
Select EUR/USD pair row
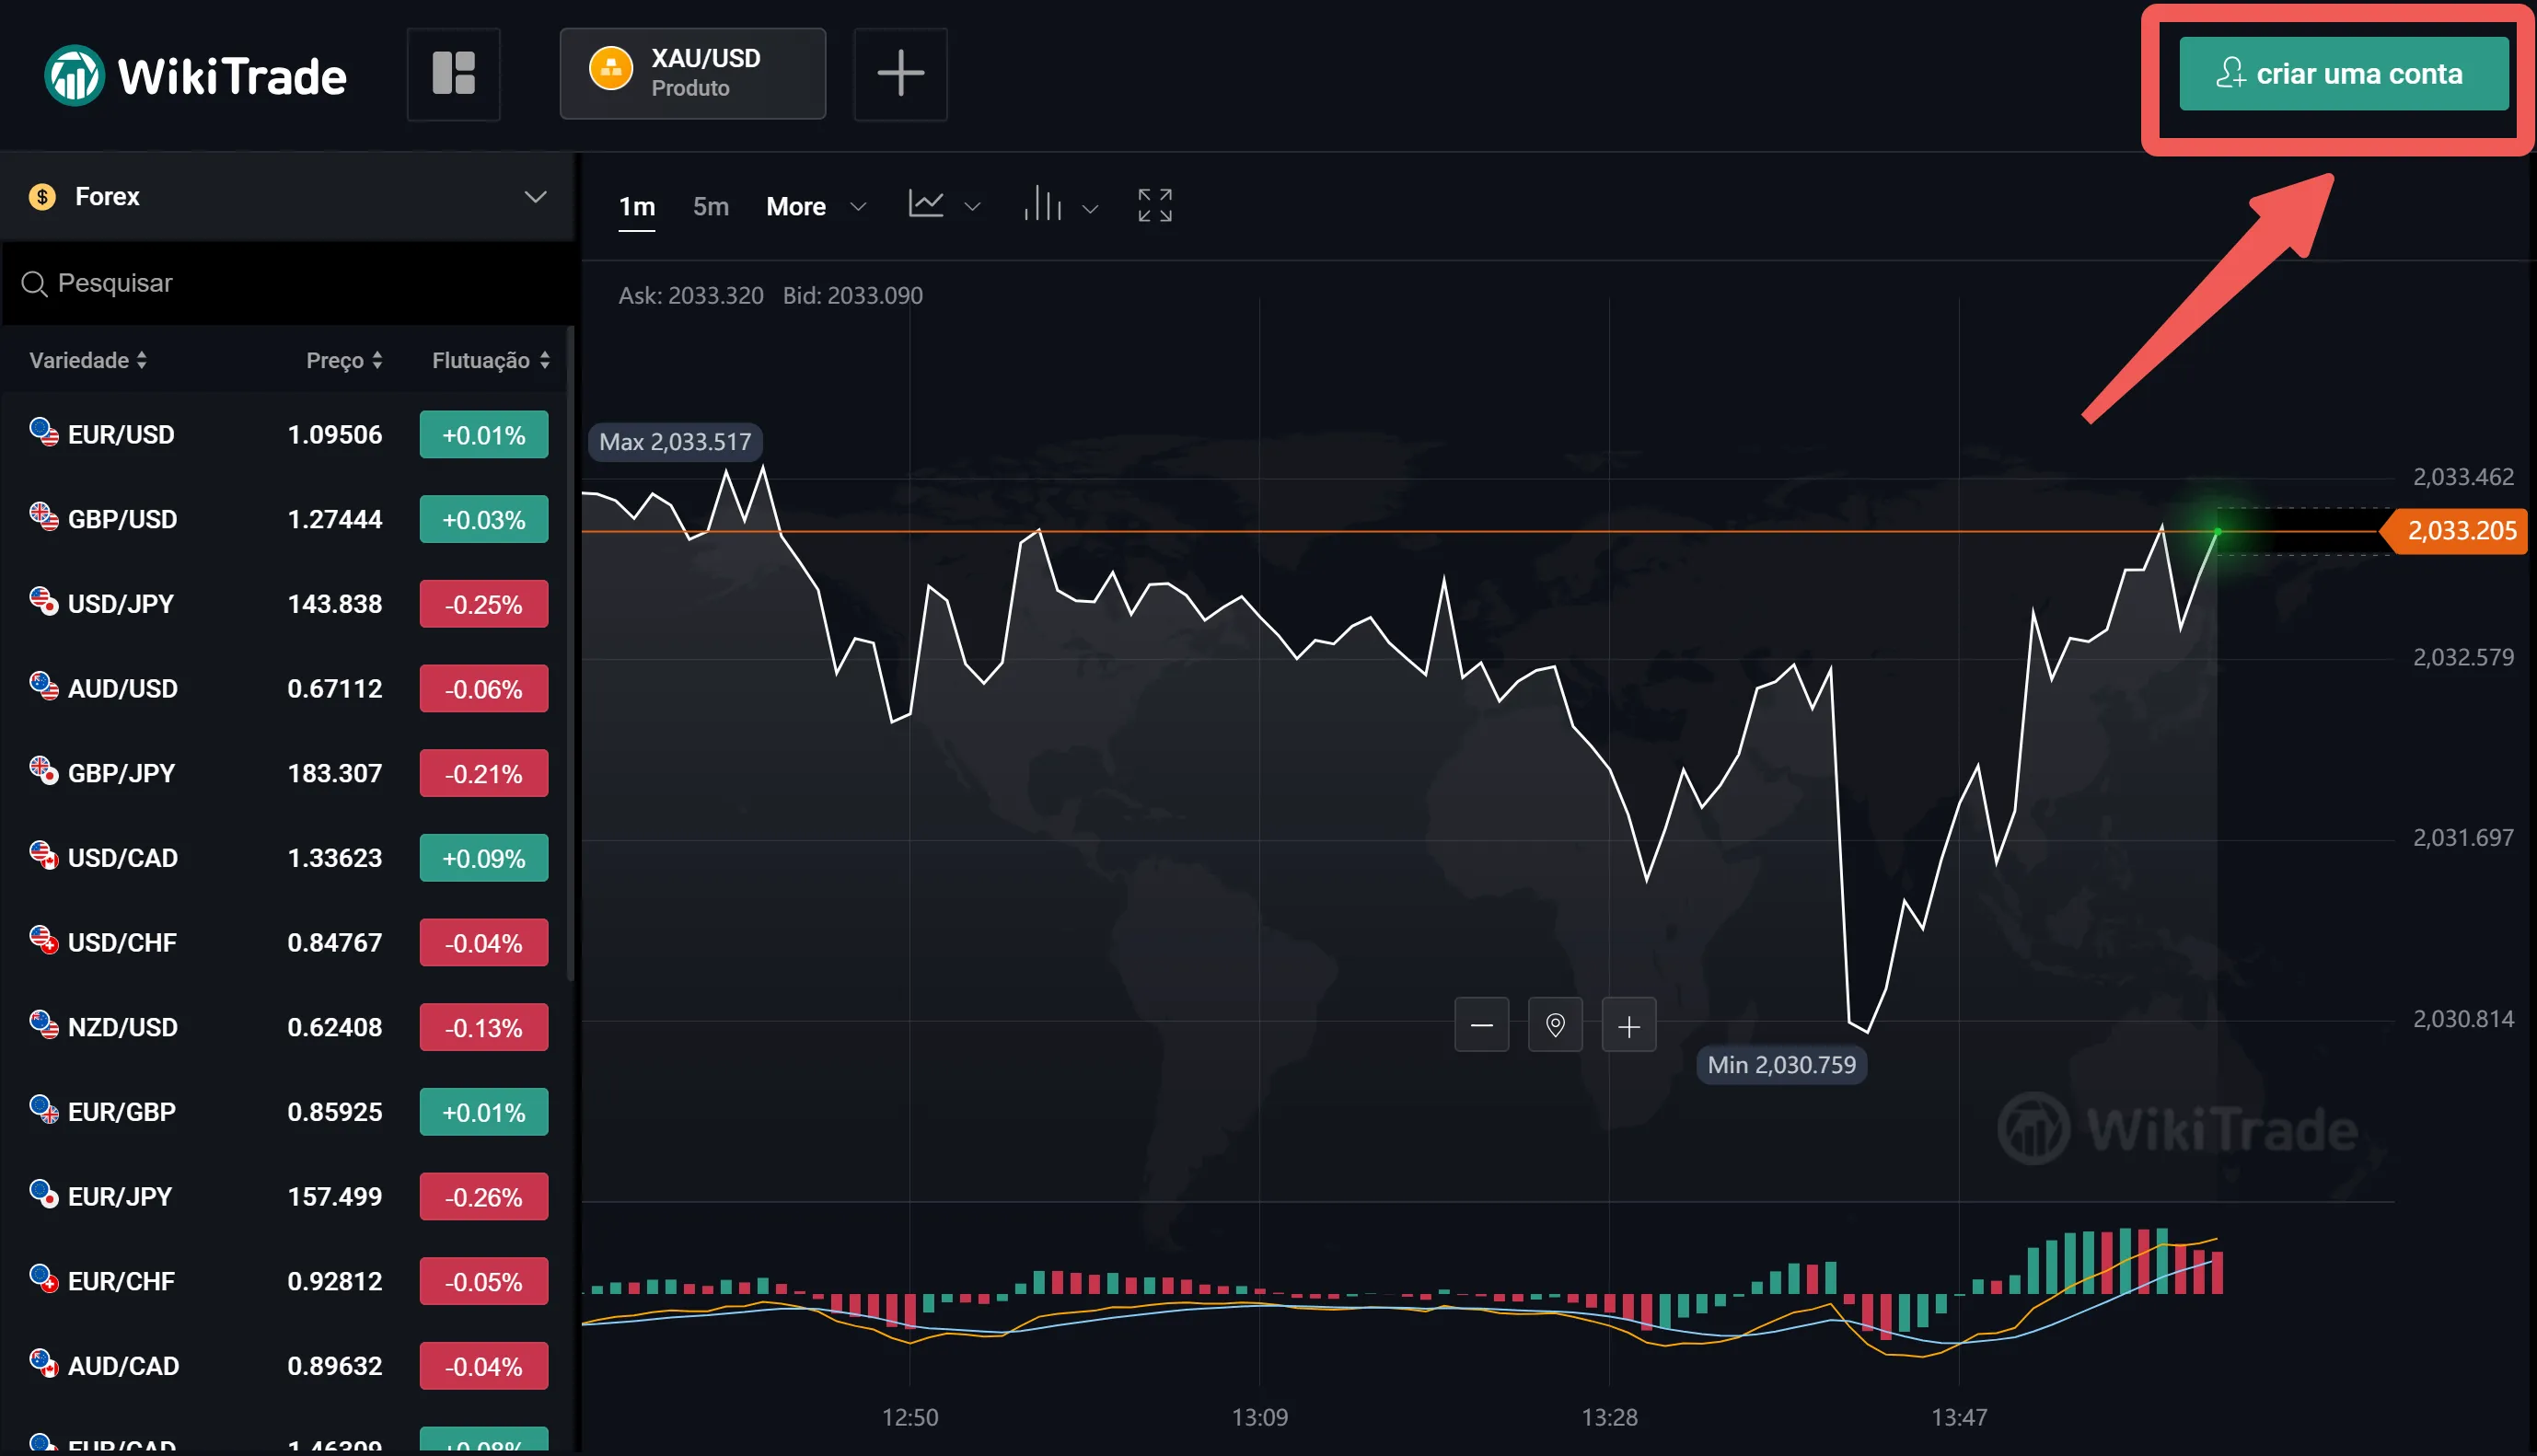(x=287, y=435)
